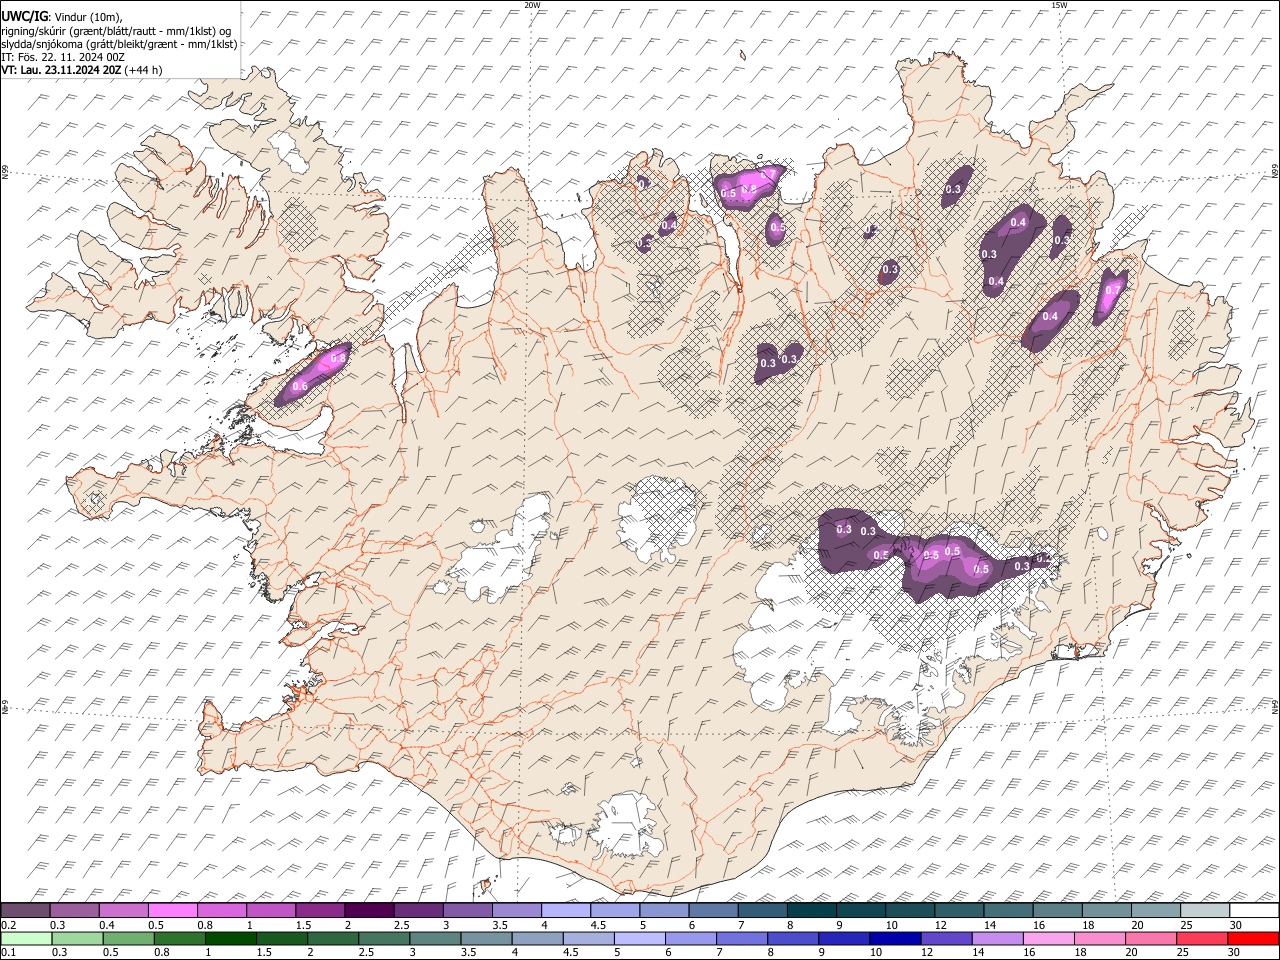Choose the 2.5 swatch in the upper purple scale
Viewport: 1280px width, 960px height.
(x=418, y=910)
